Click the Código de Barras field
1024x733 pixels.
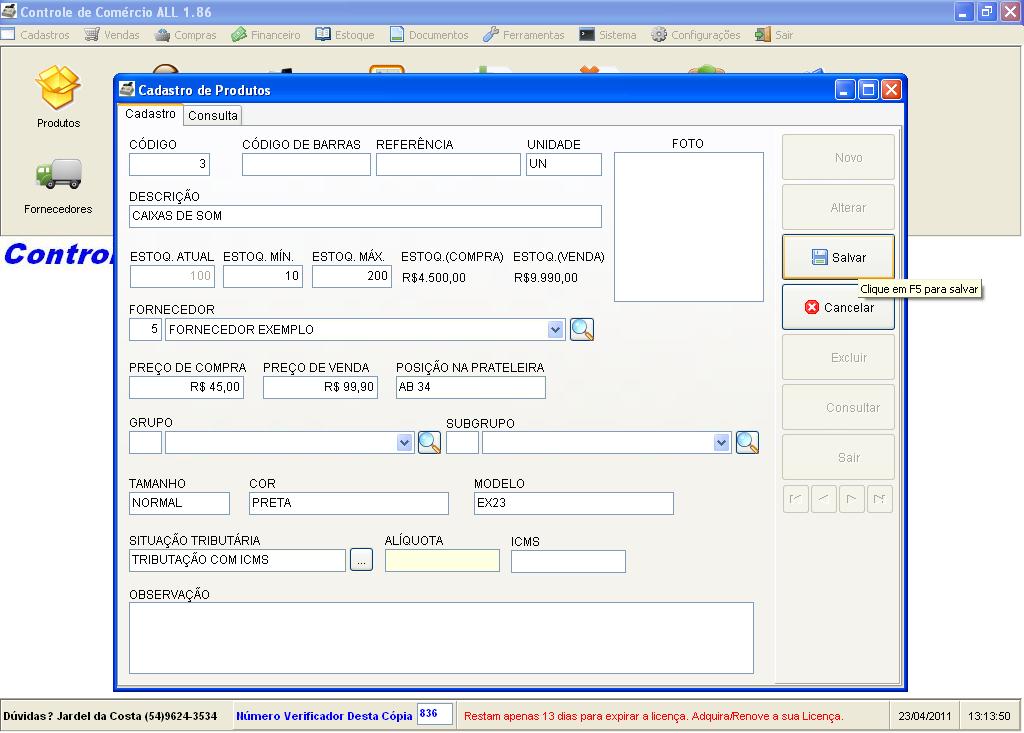pyautogui.click(x=306, y=165)
